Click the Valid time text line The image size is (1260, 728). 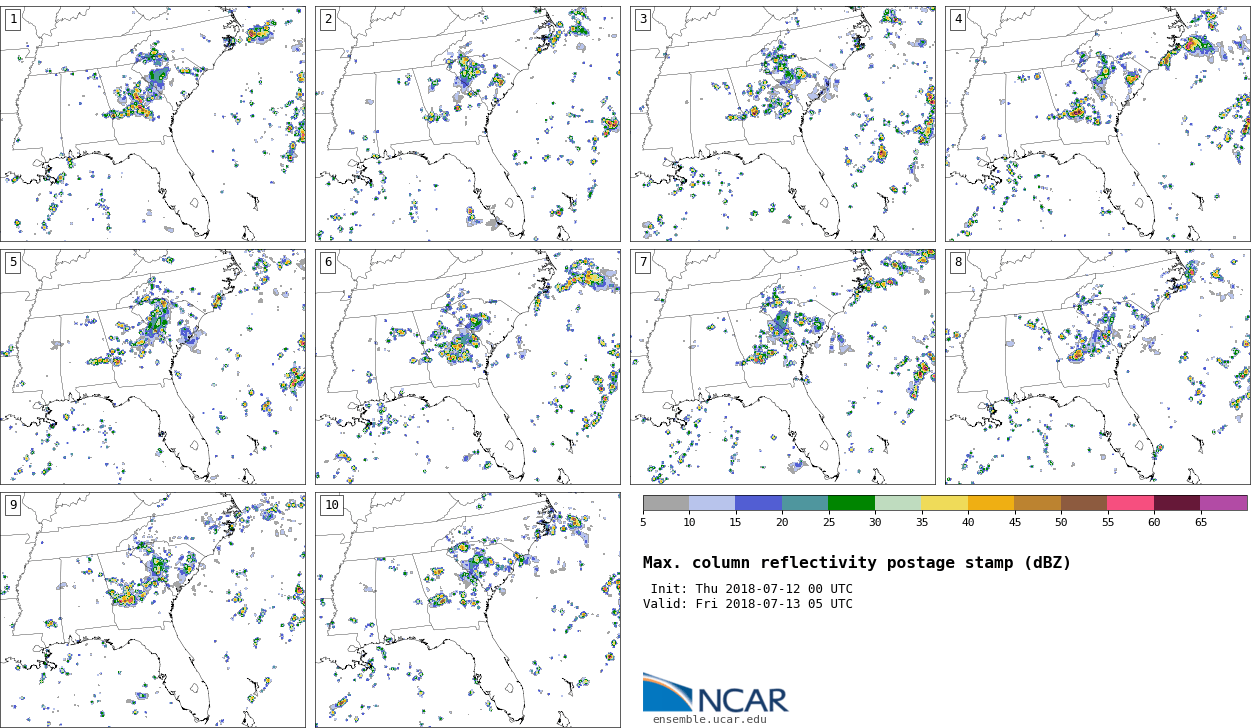point(747,604)
